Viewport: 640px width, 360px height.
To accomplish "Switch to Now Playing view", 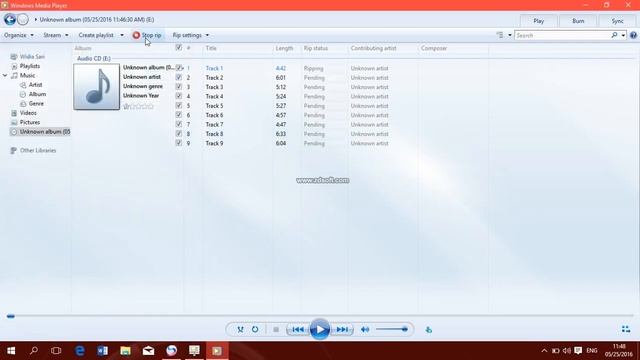I will pos(626,329).
